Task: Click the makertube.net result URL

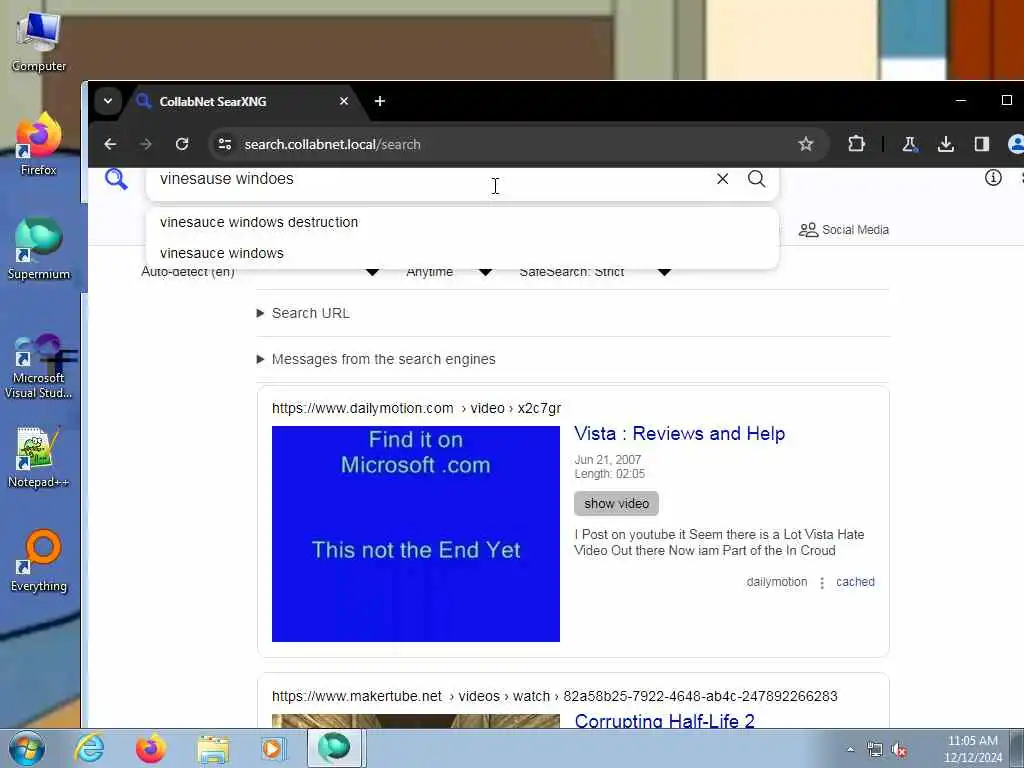Action: click(554, 696)
